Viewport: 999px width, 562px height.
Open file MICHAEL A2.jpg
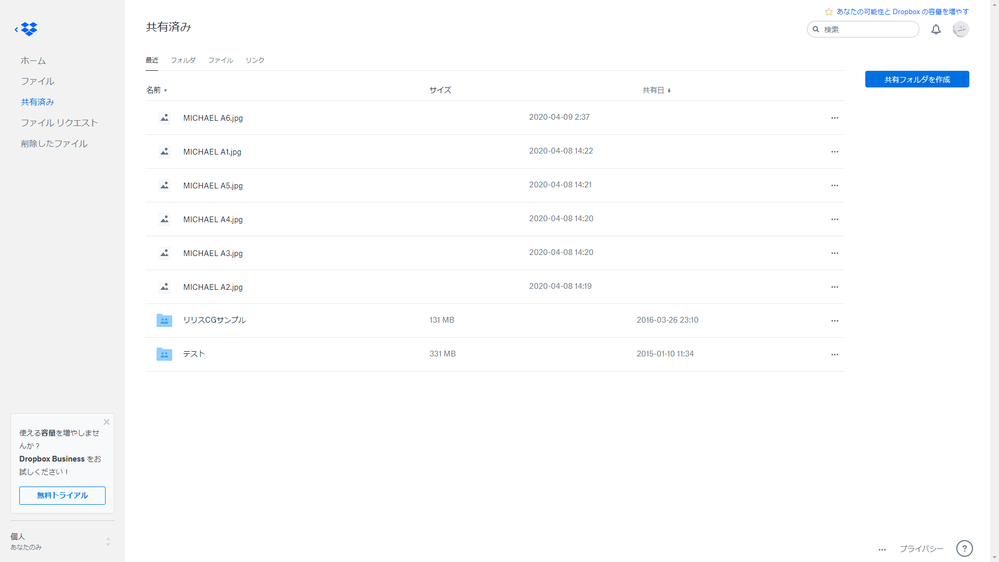213,287
